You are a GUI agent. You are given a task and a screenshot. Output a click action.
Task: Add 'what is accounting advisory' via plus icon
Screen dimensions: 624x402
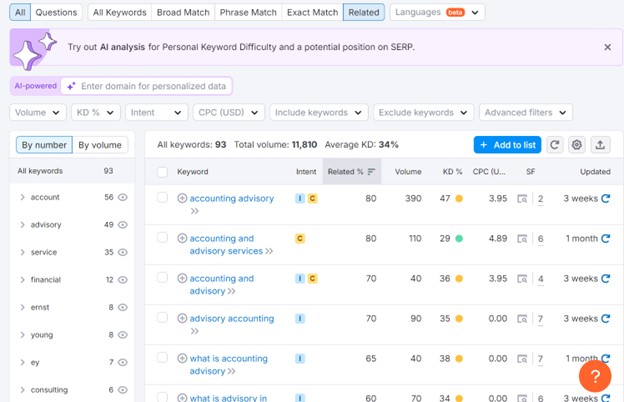tap(182, 358)
